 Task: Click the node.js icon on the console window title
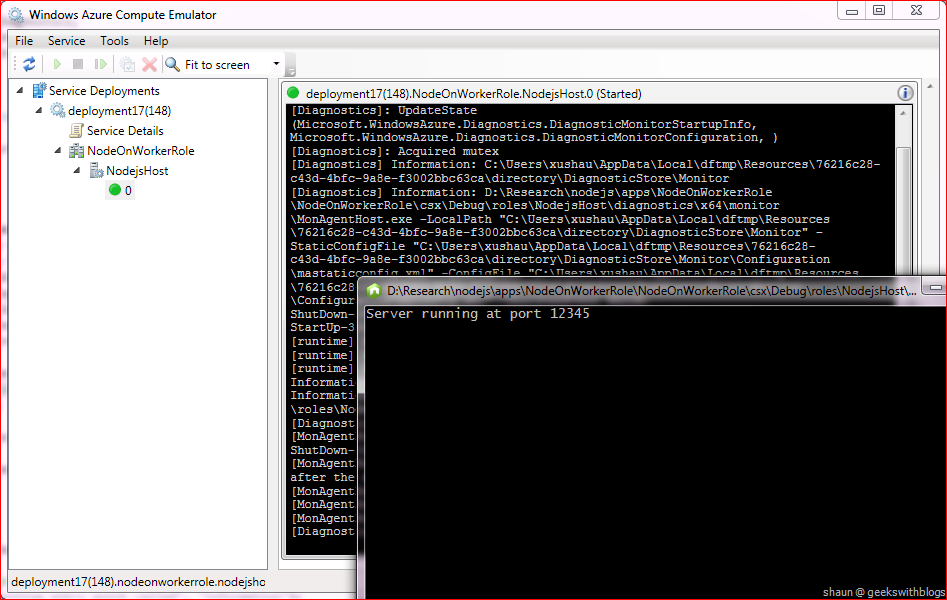click(374, 291)
